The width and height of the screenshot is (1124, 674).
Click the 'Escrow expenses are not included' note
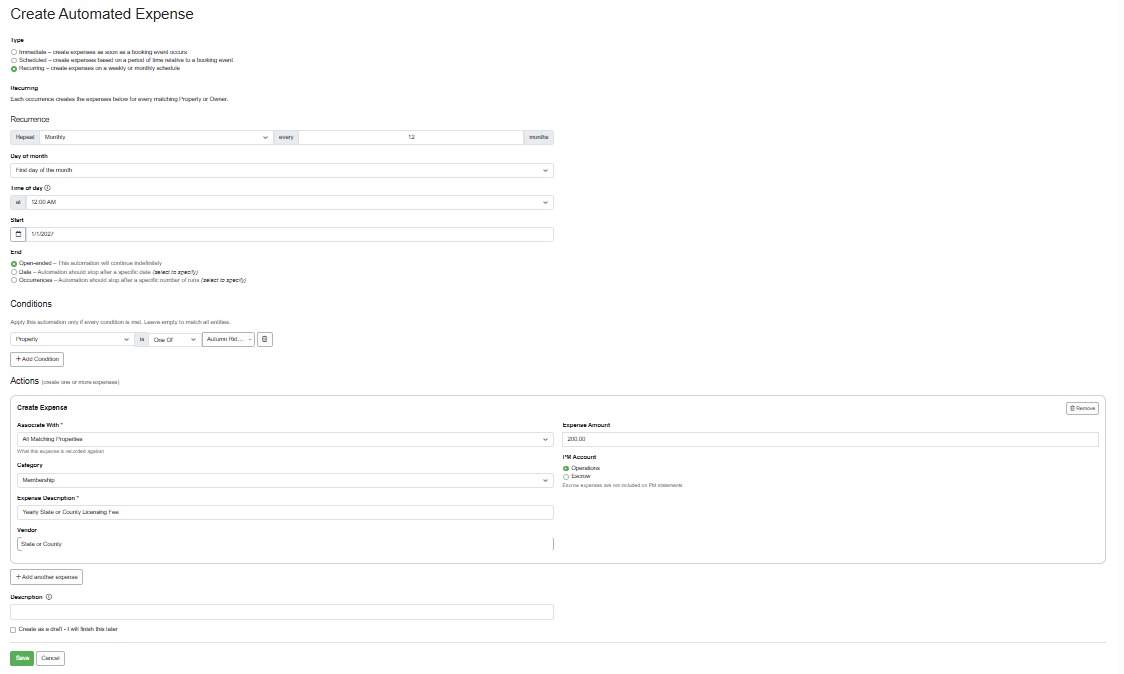pyautogui.click(x=623, y=485)
